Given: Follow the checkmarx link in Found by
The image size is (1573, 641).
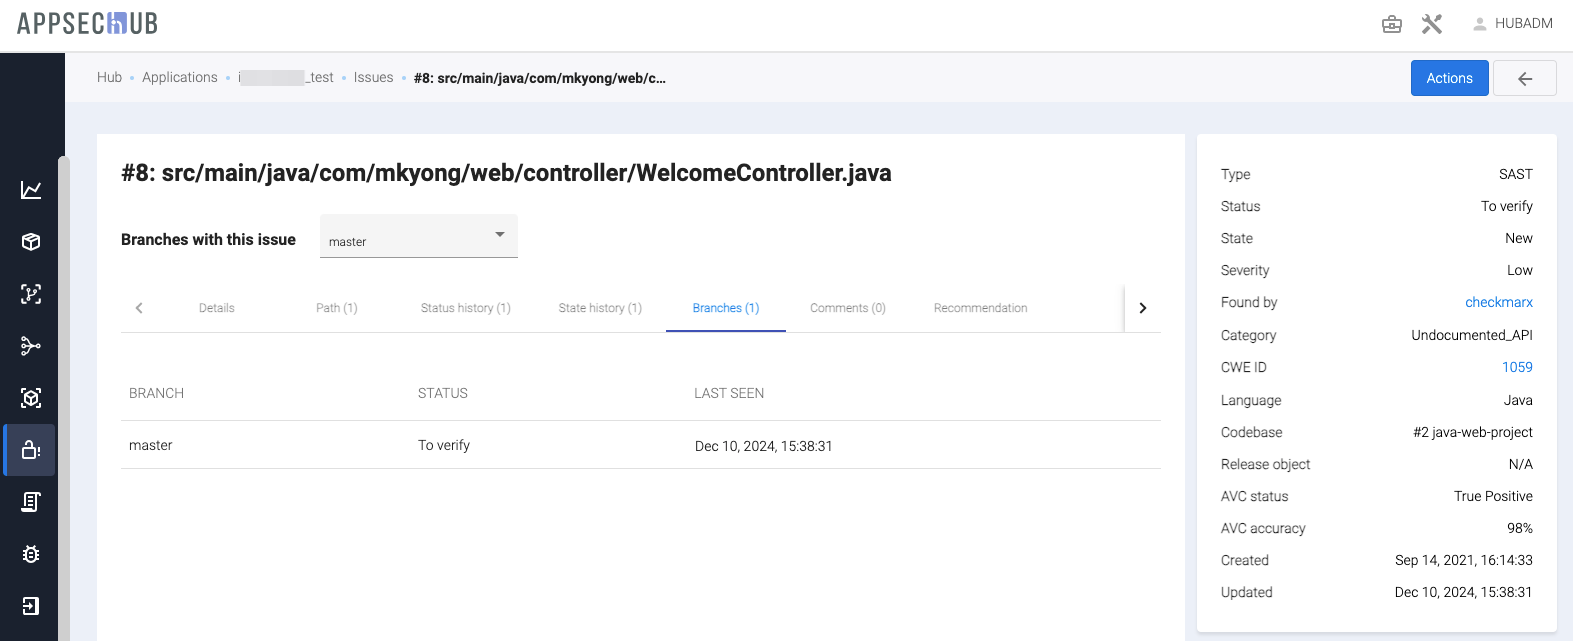Looking at the screenshot, I should click(x=1498, y=302).
